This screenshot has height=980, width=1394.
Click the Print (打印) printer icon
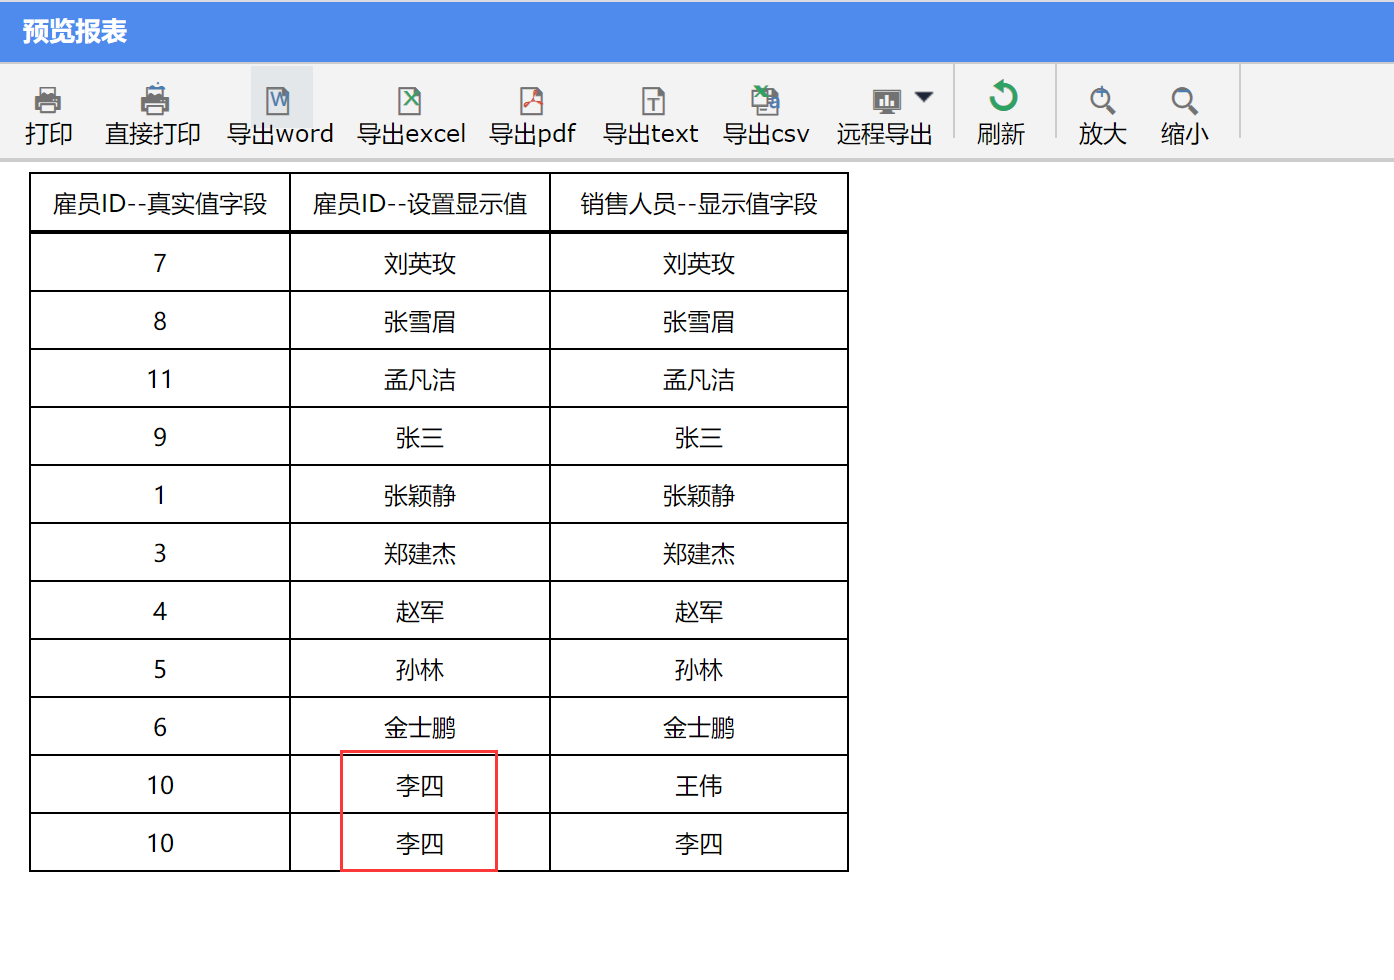pyautogui.click(x=48, y=101)
